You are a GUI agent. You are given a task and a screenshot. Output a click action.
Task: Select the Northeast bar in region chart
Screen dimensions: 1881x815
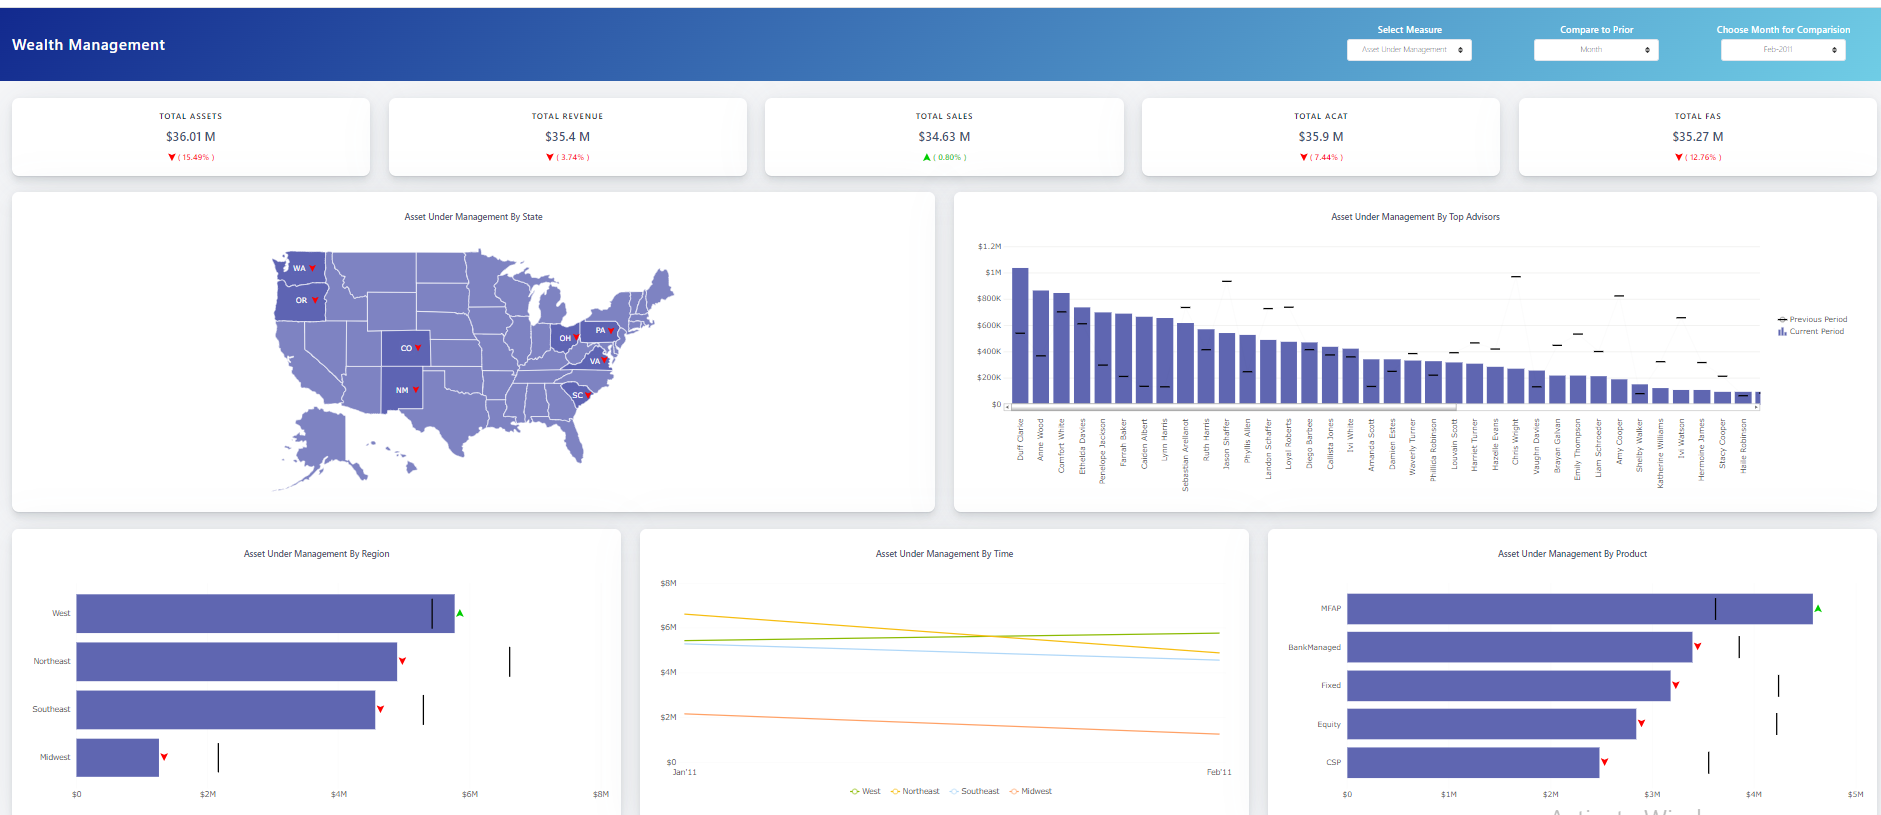coord(237,662)
